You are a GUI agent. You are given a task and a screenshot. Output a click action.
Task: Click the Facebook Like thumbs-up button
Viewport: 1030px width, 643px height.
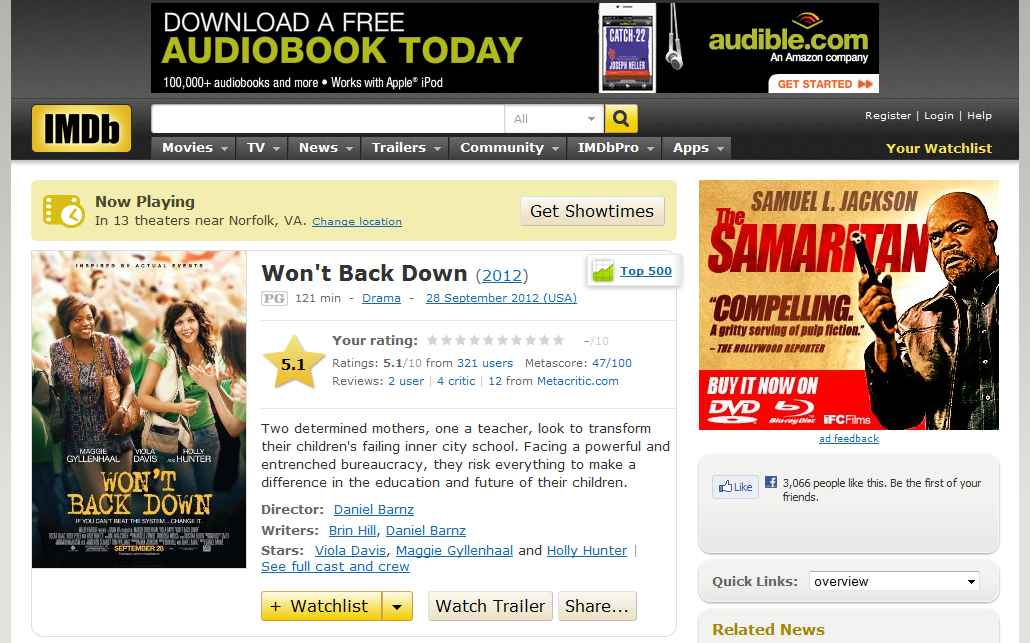735,487
